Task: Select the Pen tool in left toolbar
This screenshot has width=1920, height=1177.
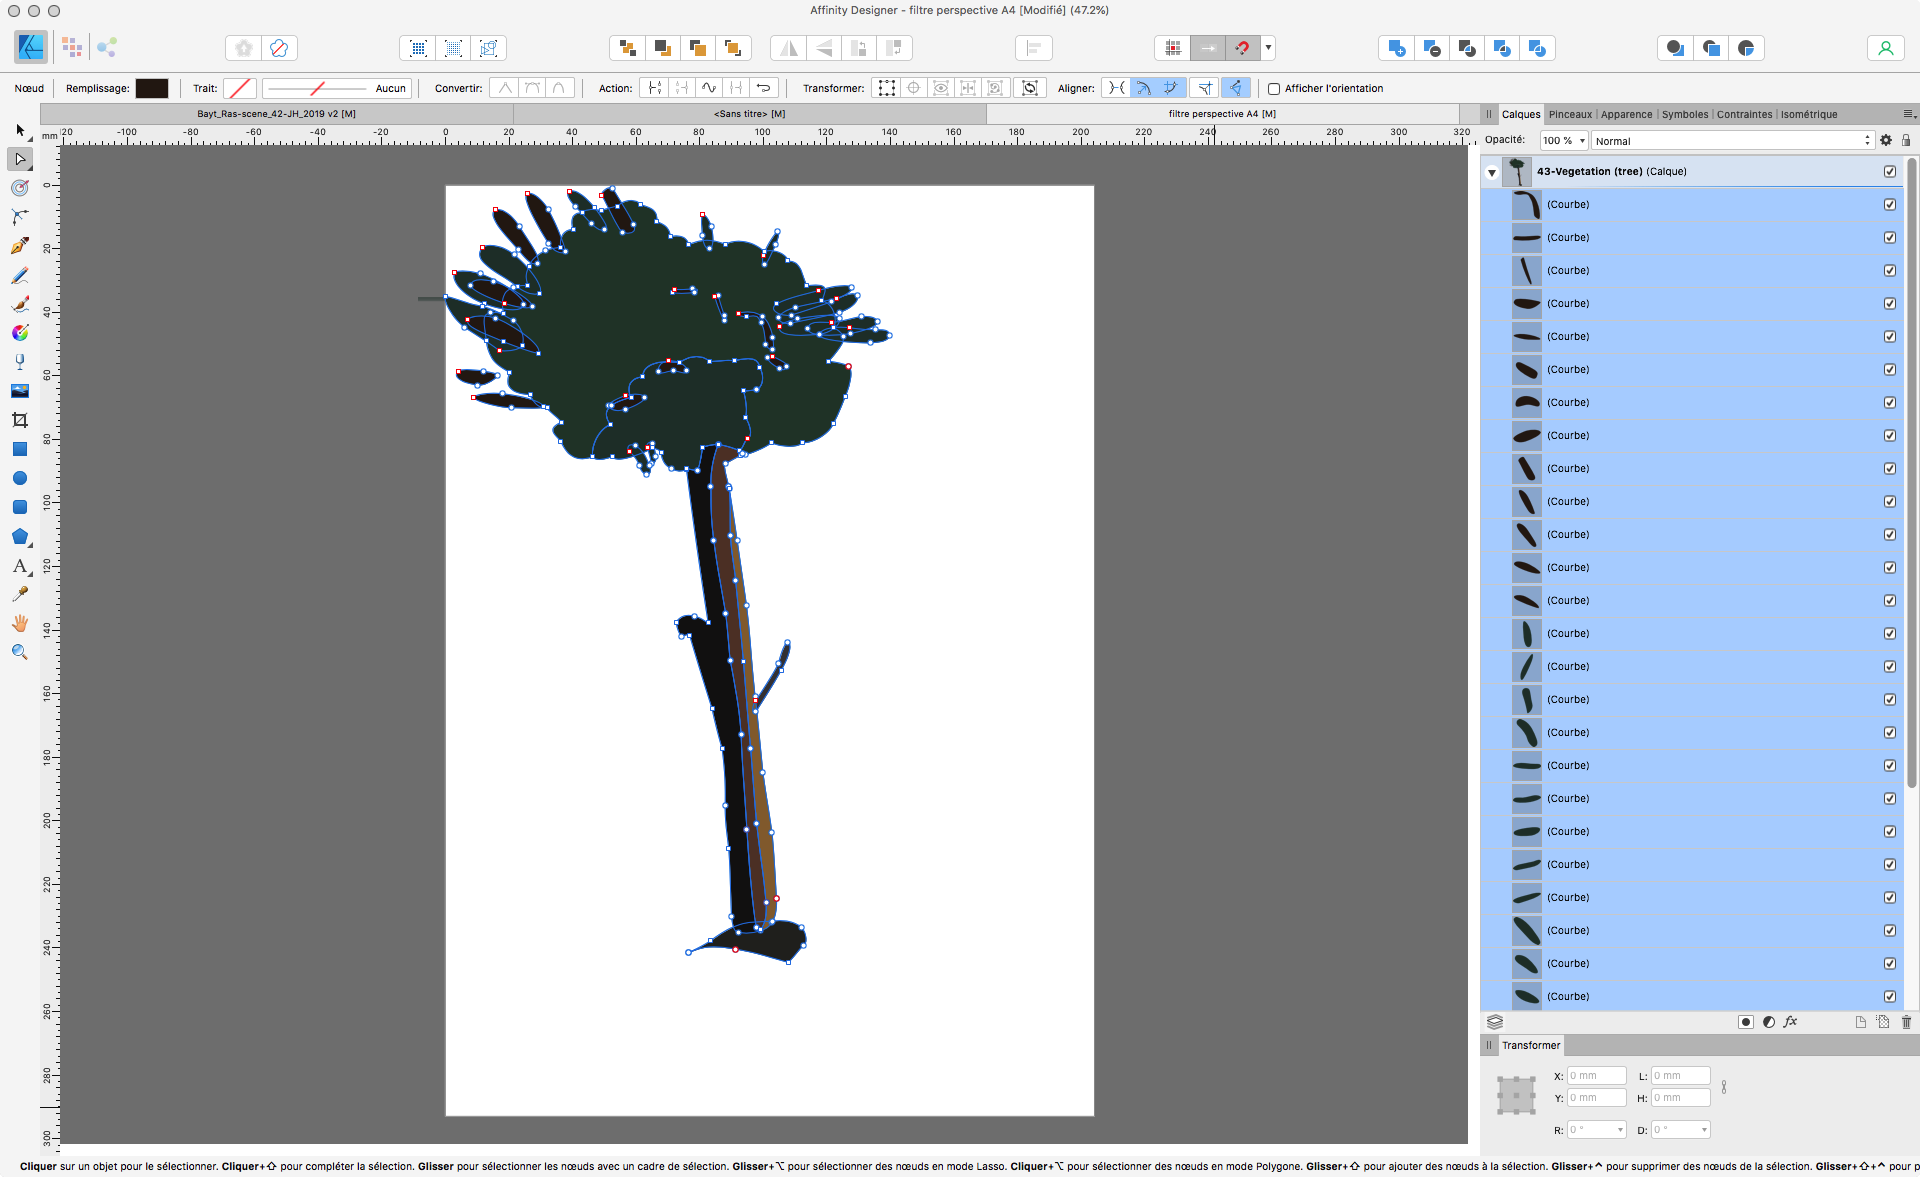Action: (20, 246)
